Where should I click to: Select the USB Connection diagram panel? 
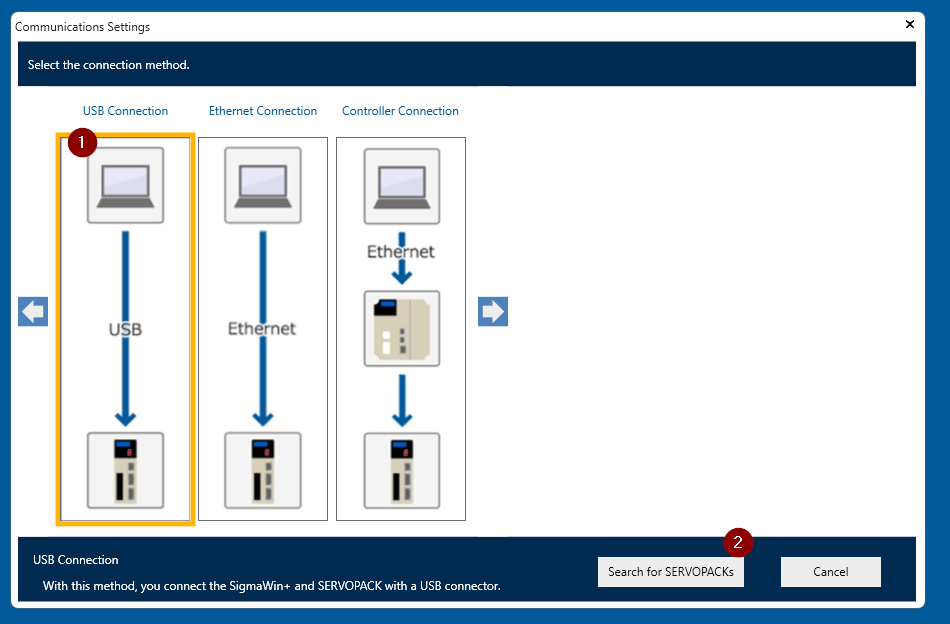coord(125,329)
